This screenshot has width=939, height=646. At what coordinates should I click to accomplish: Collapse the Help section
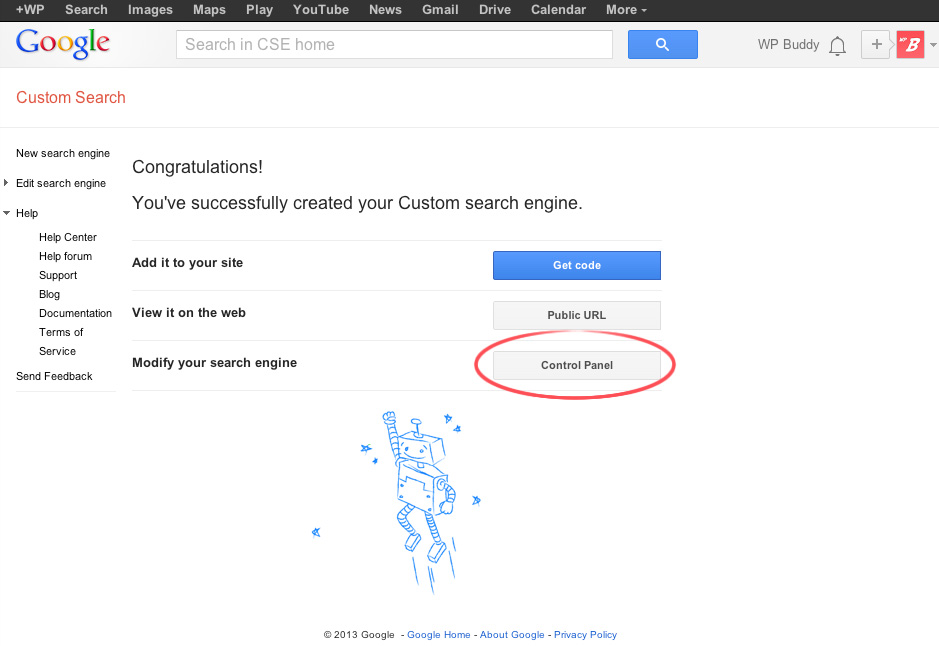[7, 213]
